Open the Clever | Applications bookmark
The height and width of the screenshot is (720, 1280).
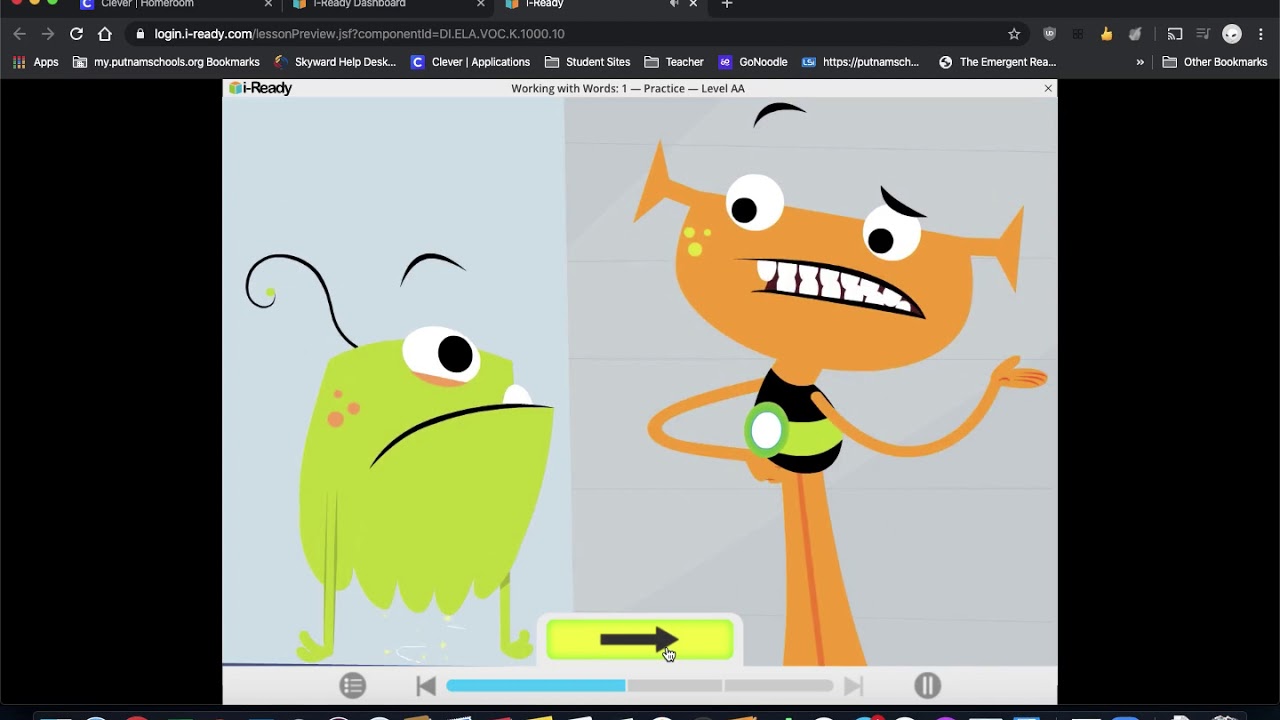click(x=471, y=62)
